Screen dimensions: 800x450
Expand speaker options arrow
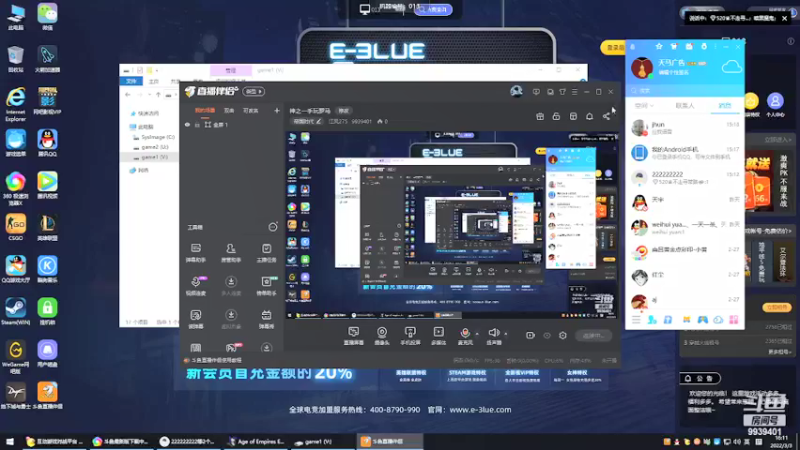click(x=506, y=334)
